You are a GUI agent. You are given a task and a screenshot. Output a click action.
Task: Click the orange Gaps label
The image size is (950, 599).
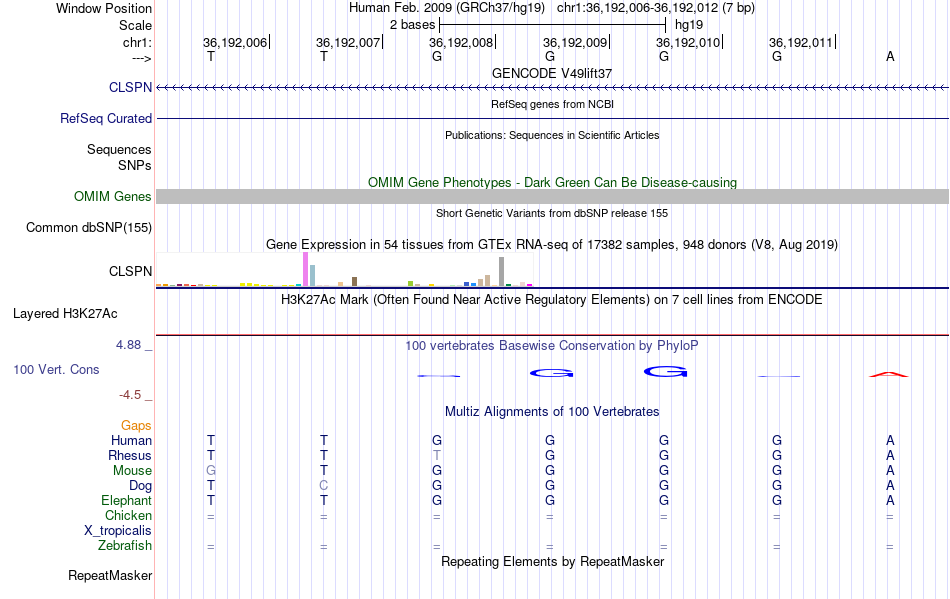136,426
